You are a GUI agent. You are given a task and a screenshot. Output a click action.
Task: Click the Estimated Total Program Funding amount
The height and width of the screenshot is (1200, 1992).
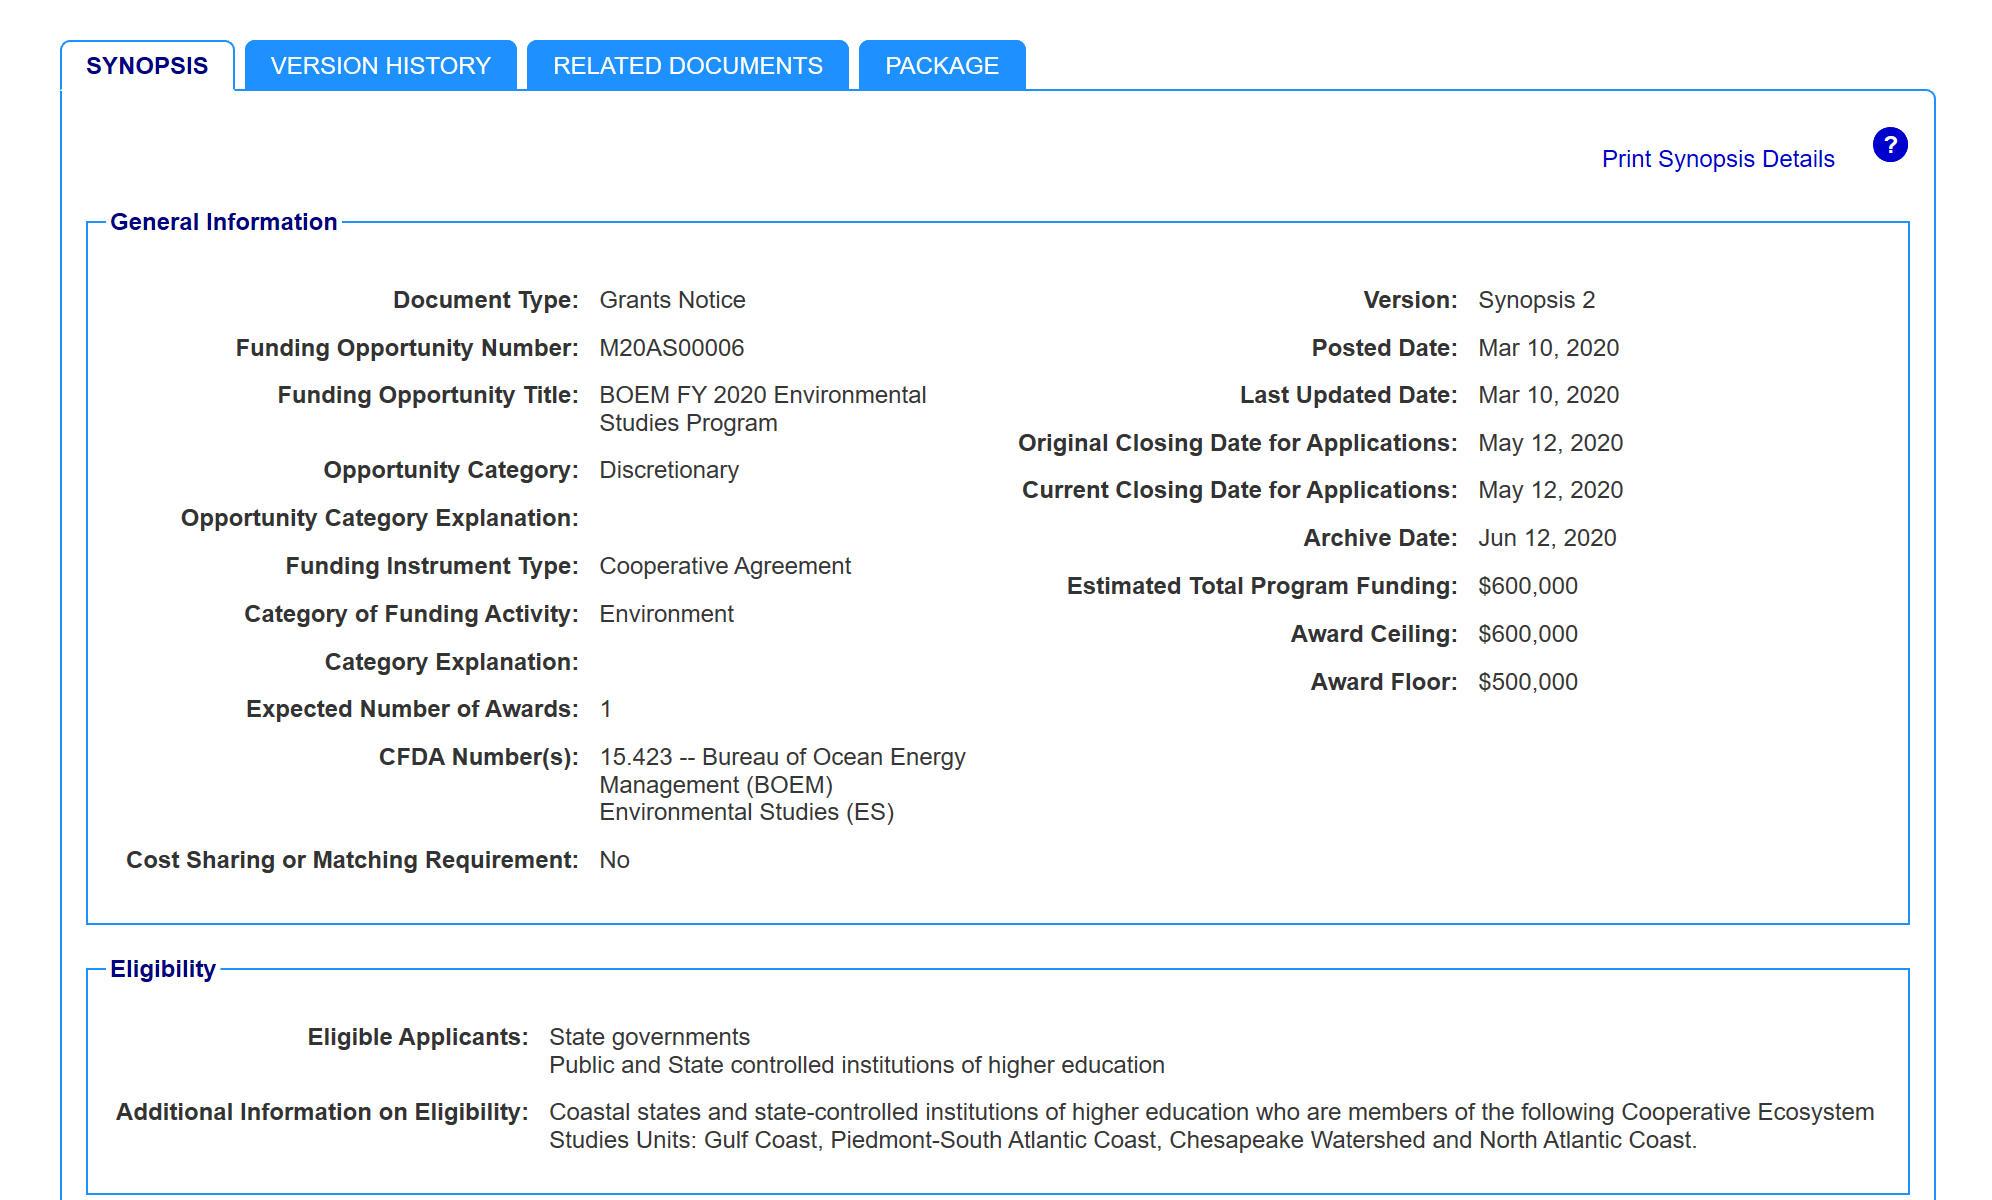(x=1528, y=586)
